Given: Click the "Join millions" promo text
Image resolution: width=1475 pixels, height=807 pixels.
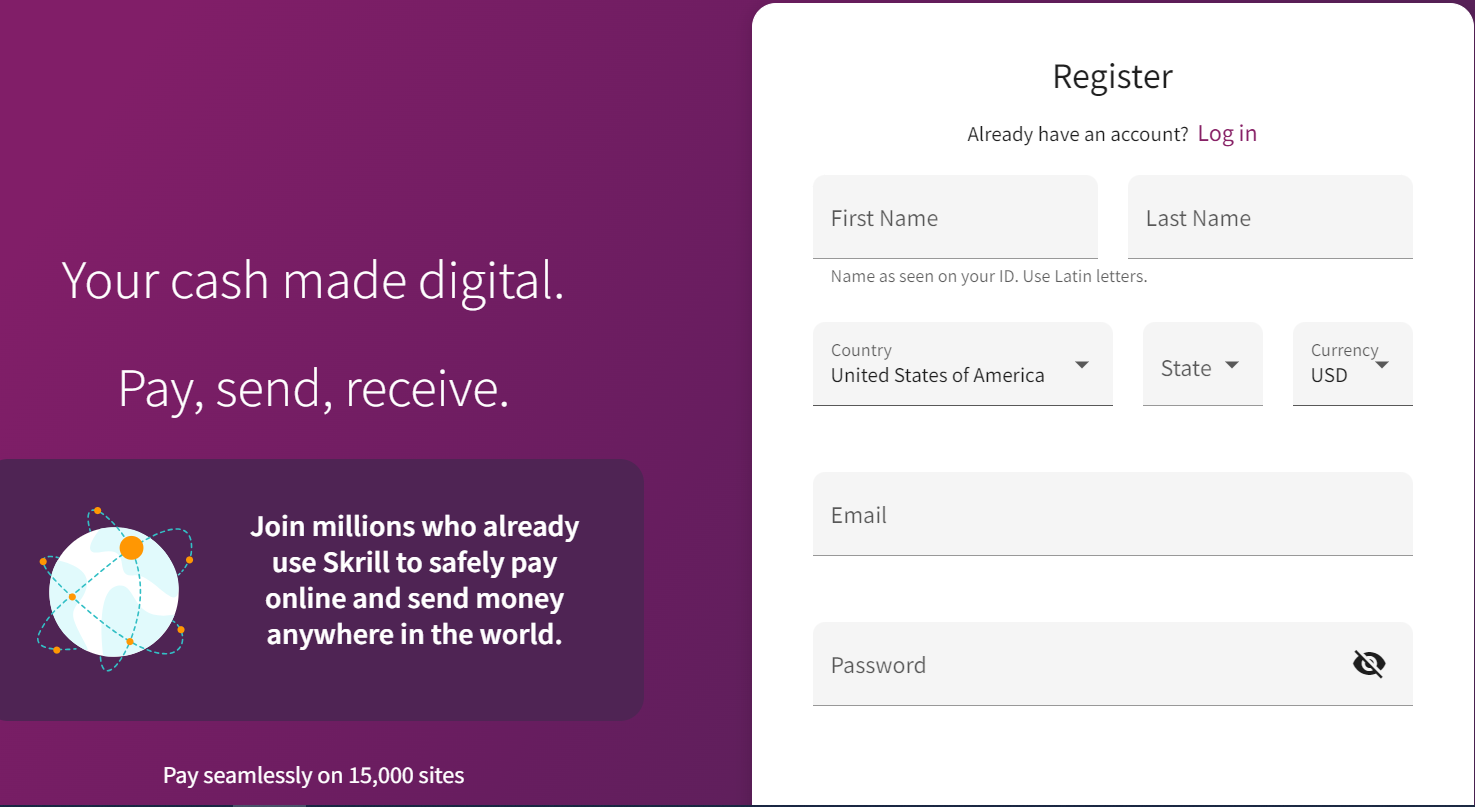Looking at the screenshot, I should pos(414,580).
